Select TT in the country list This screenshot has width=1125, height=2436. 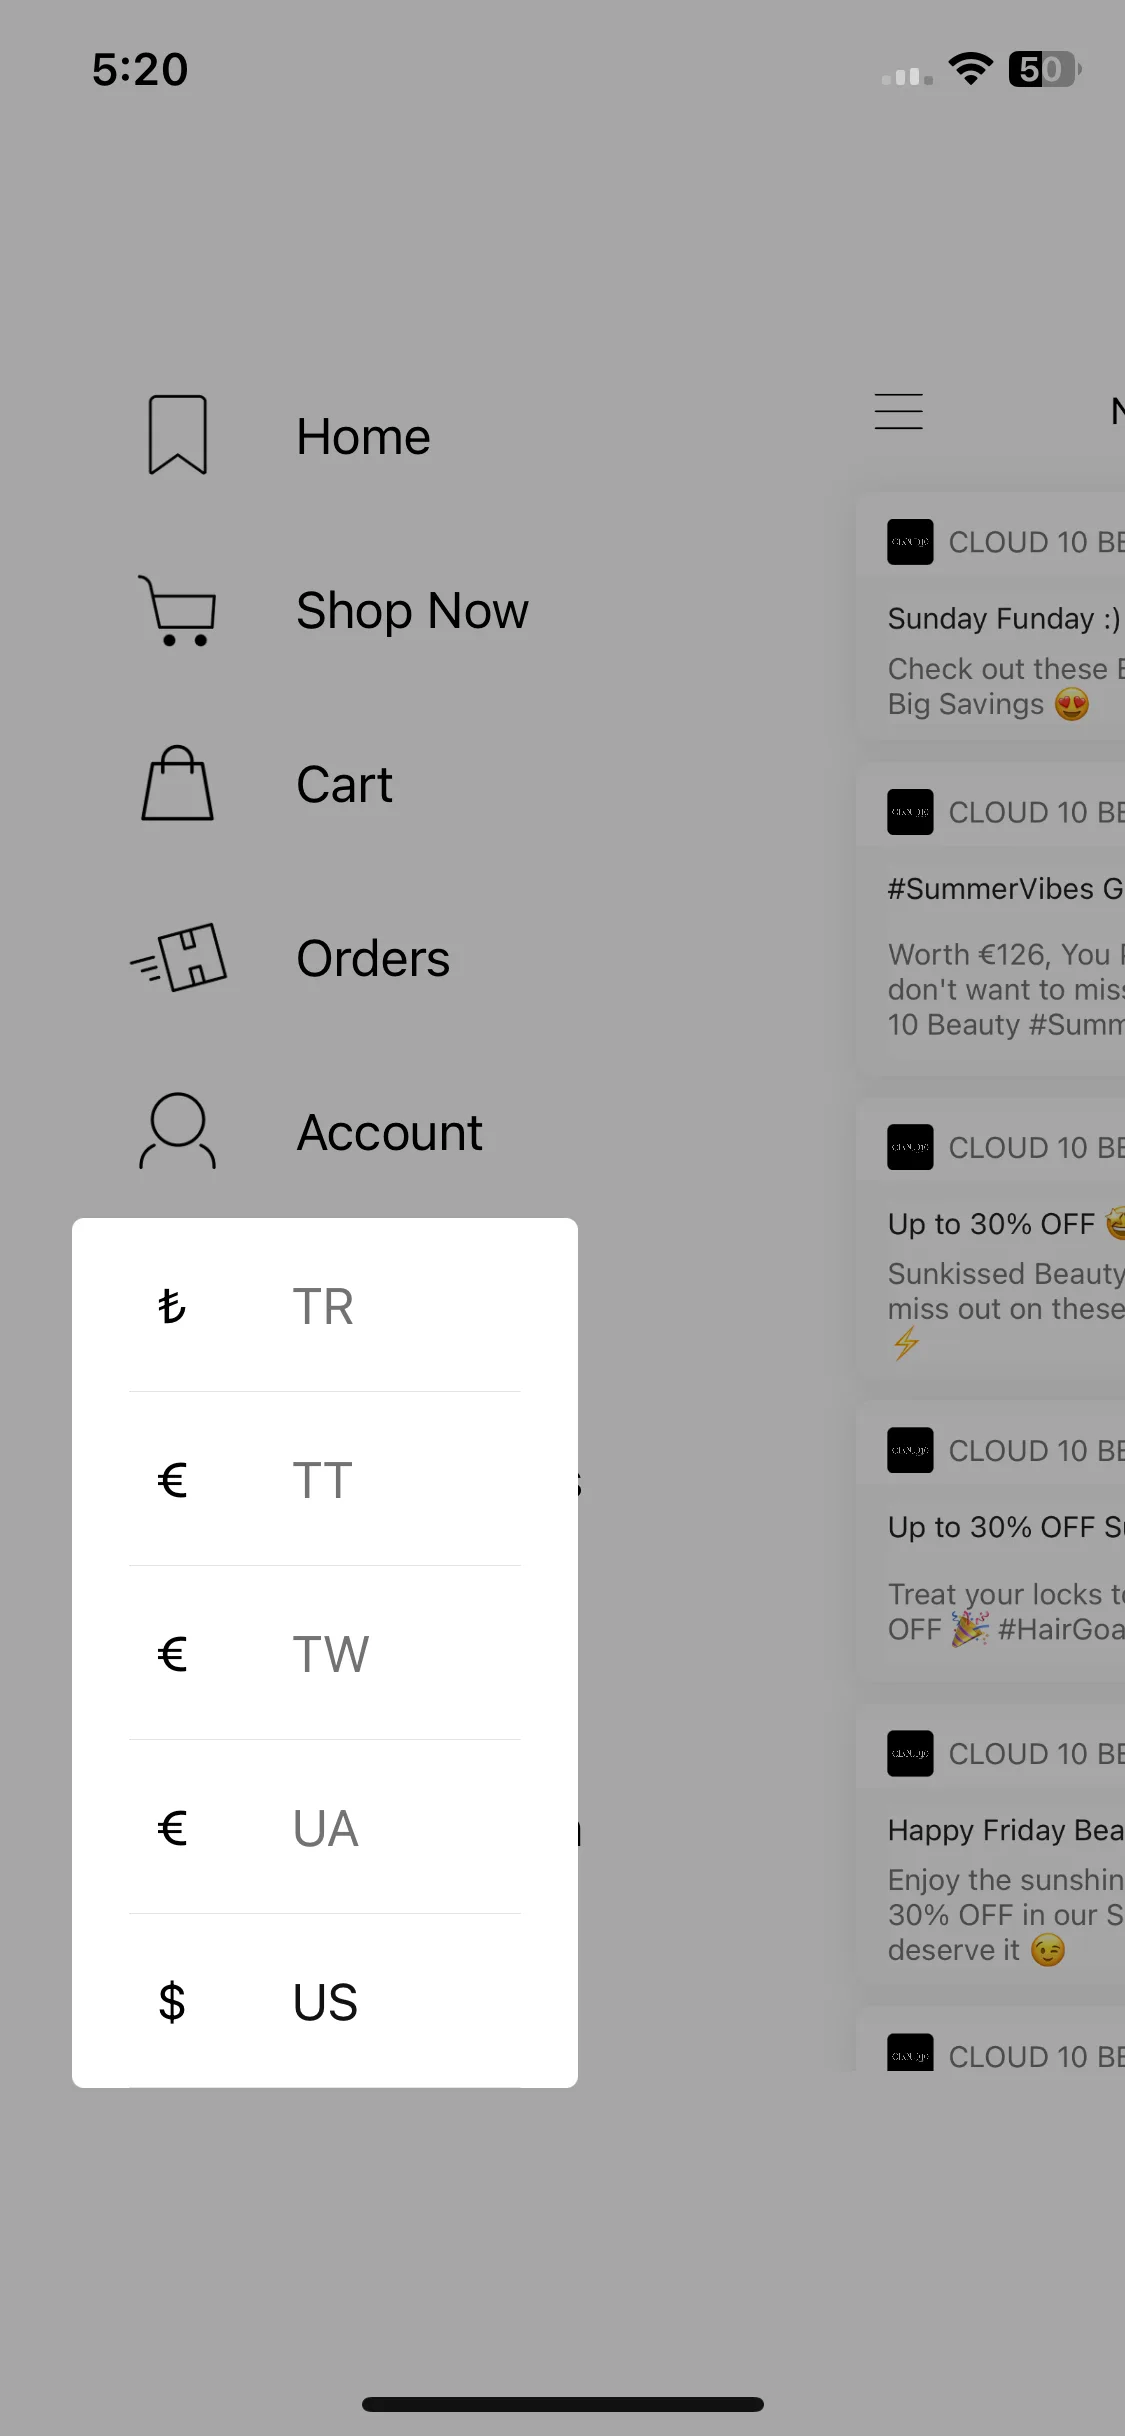point(325,1479)
